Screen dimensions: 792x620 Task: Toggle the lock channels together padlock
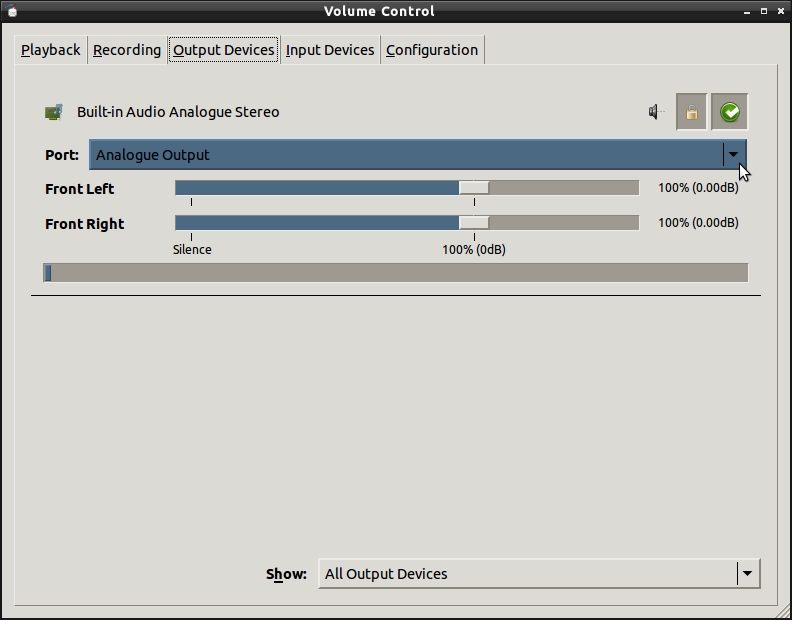[691, 112]
